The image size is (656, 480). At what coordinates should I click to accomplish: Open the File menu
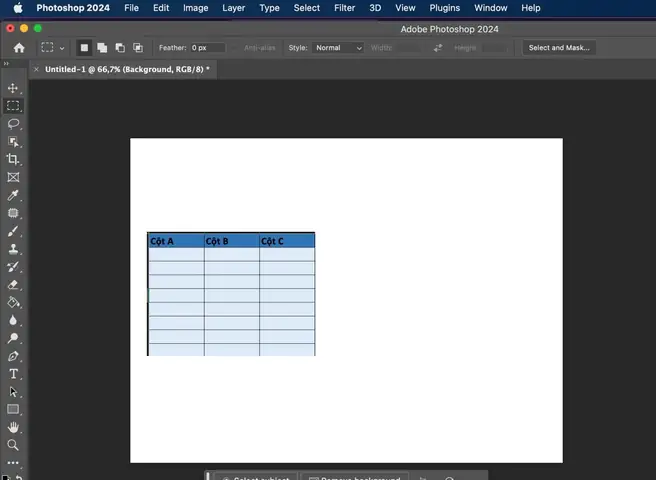pyautogui.click(x=131, y=8)
